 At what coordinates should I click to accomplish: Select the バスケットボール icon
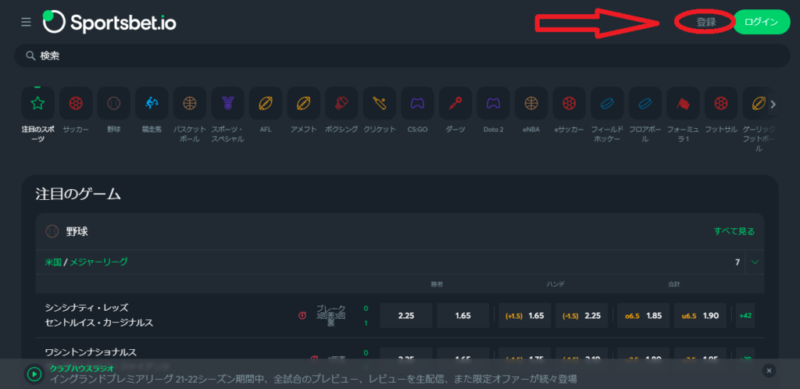click(190, 103)
